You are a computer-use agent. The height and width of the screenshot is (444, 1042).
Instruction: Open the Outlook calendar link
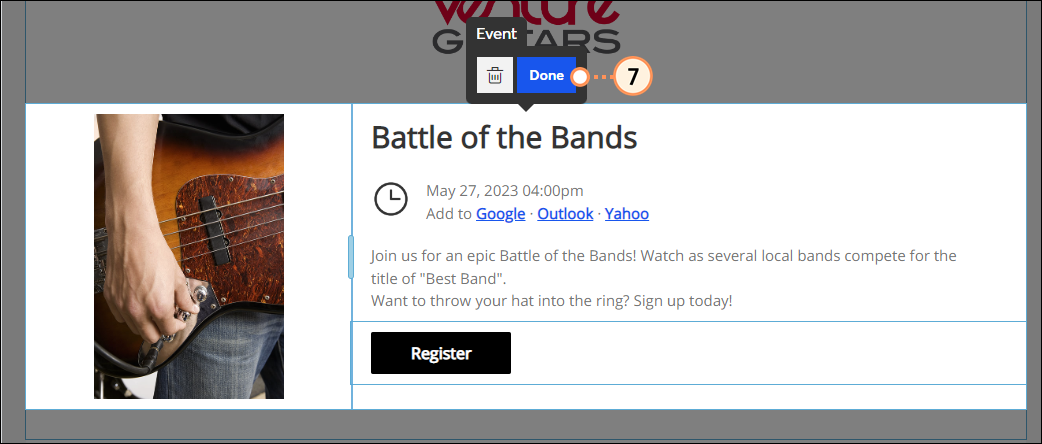(x=565, y=214)
